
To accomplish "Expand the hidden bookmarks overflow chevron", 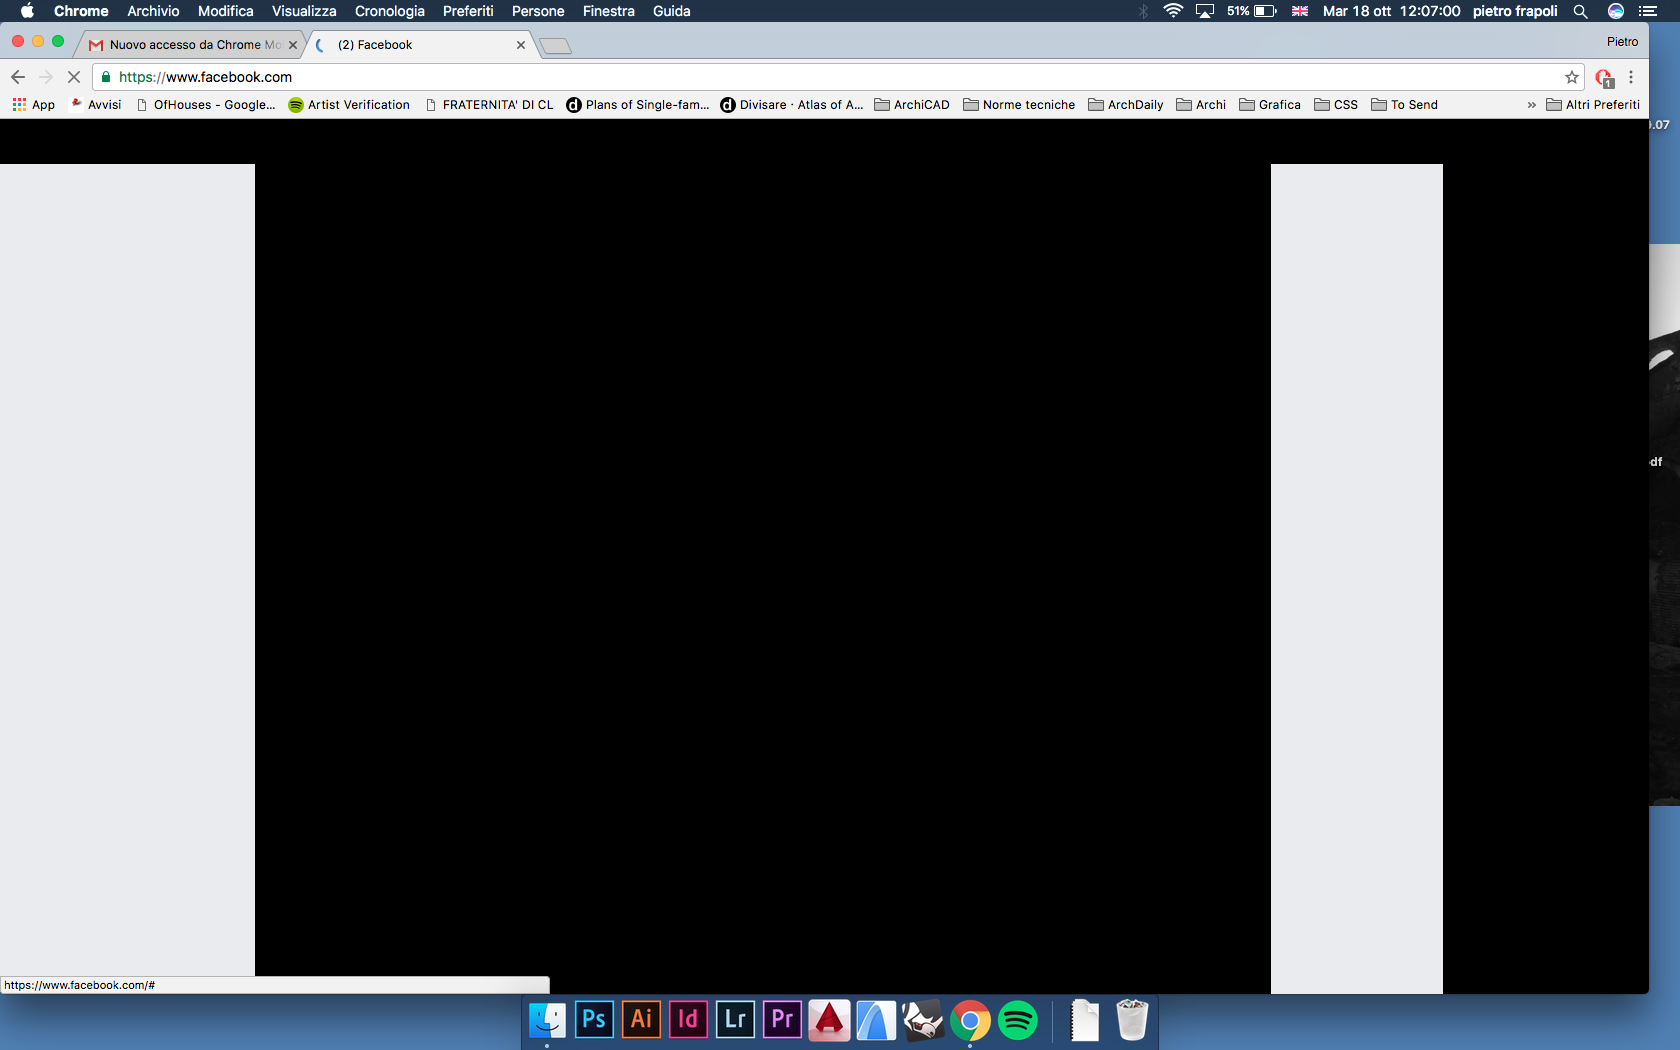I will coord(1531,105).
